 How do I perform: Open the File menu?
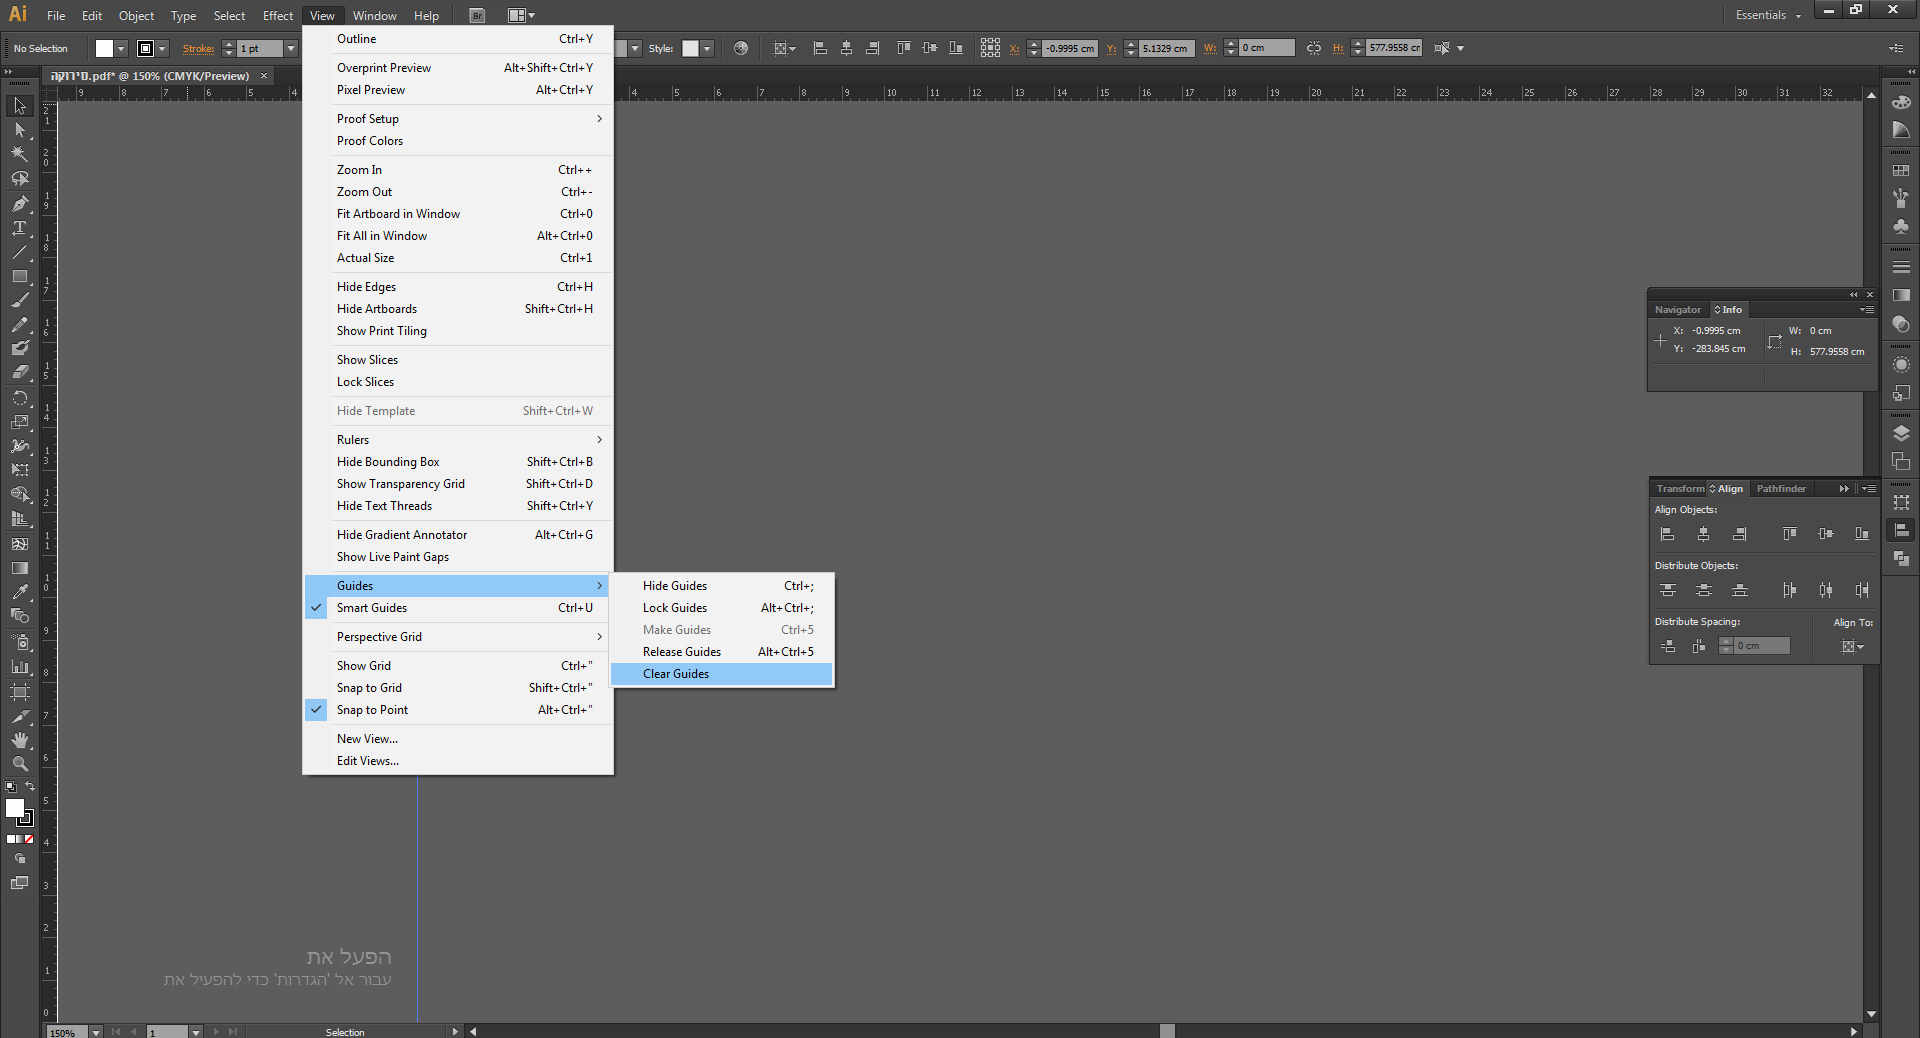(x=56, y=15)
